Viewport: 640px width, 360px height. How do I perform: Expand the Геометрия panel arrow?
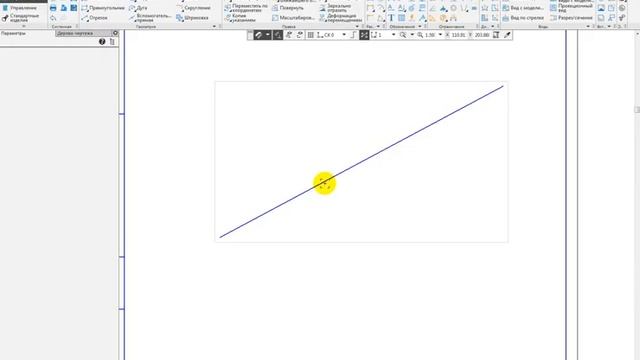214,27
